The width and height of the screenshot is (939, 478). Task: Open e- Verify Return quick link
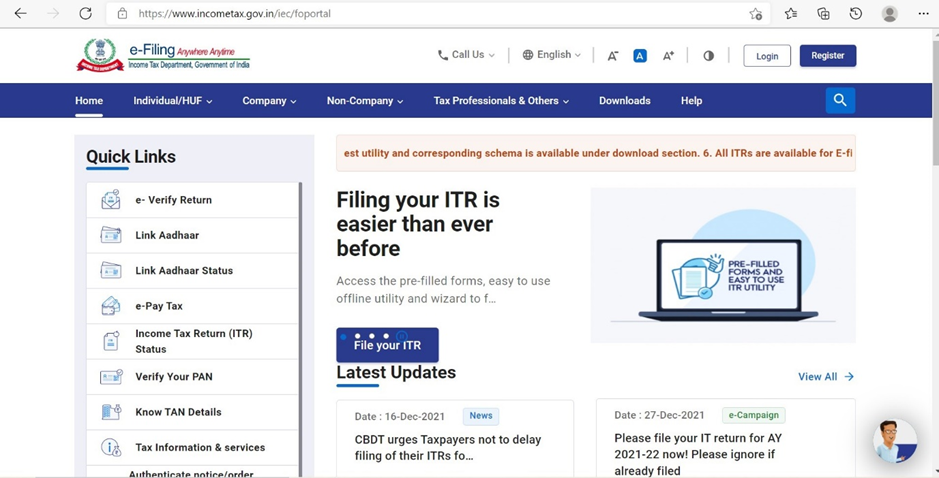pos(192,200)
